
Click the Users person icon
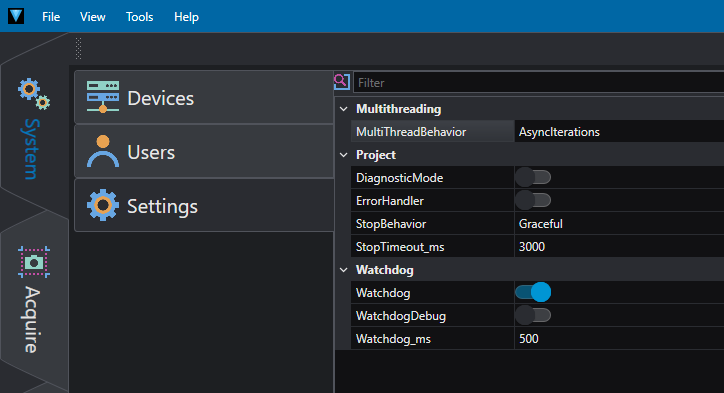click(x=103, y=151)
